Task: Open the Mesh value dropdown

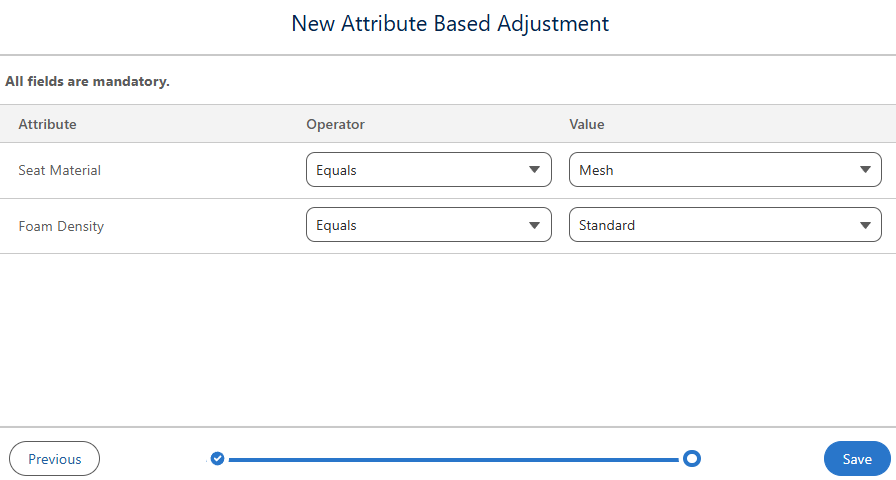Action: (725, 170)
